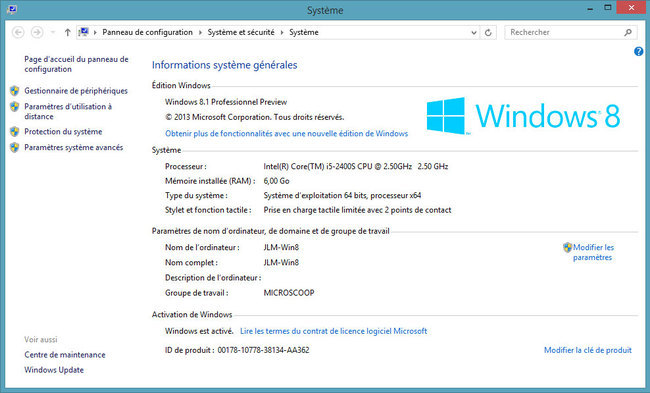The image size is (650, 393).
Task: Click shield icon beside Protection du système
Action: click(15, 131)
